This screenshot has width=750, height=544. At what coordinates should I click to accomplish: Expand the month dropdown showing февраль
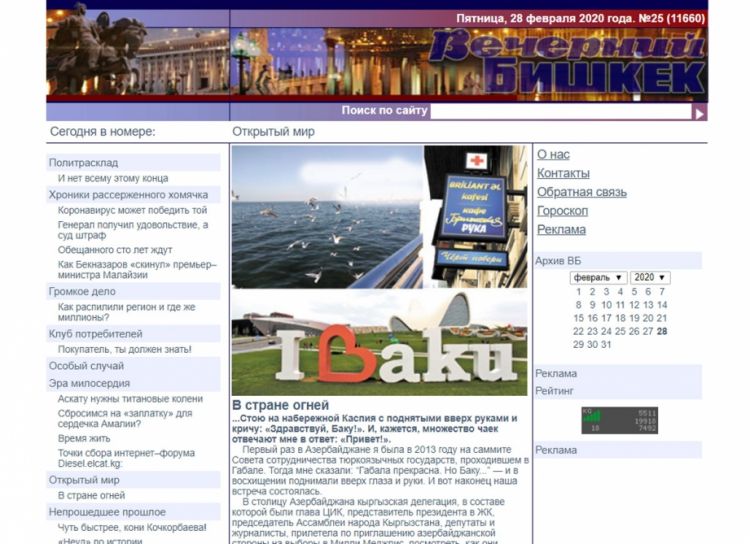click(x=598, y=277)
